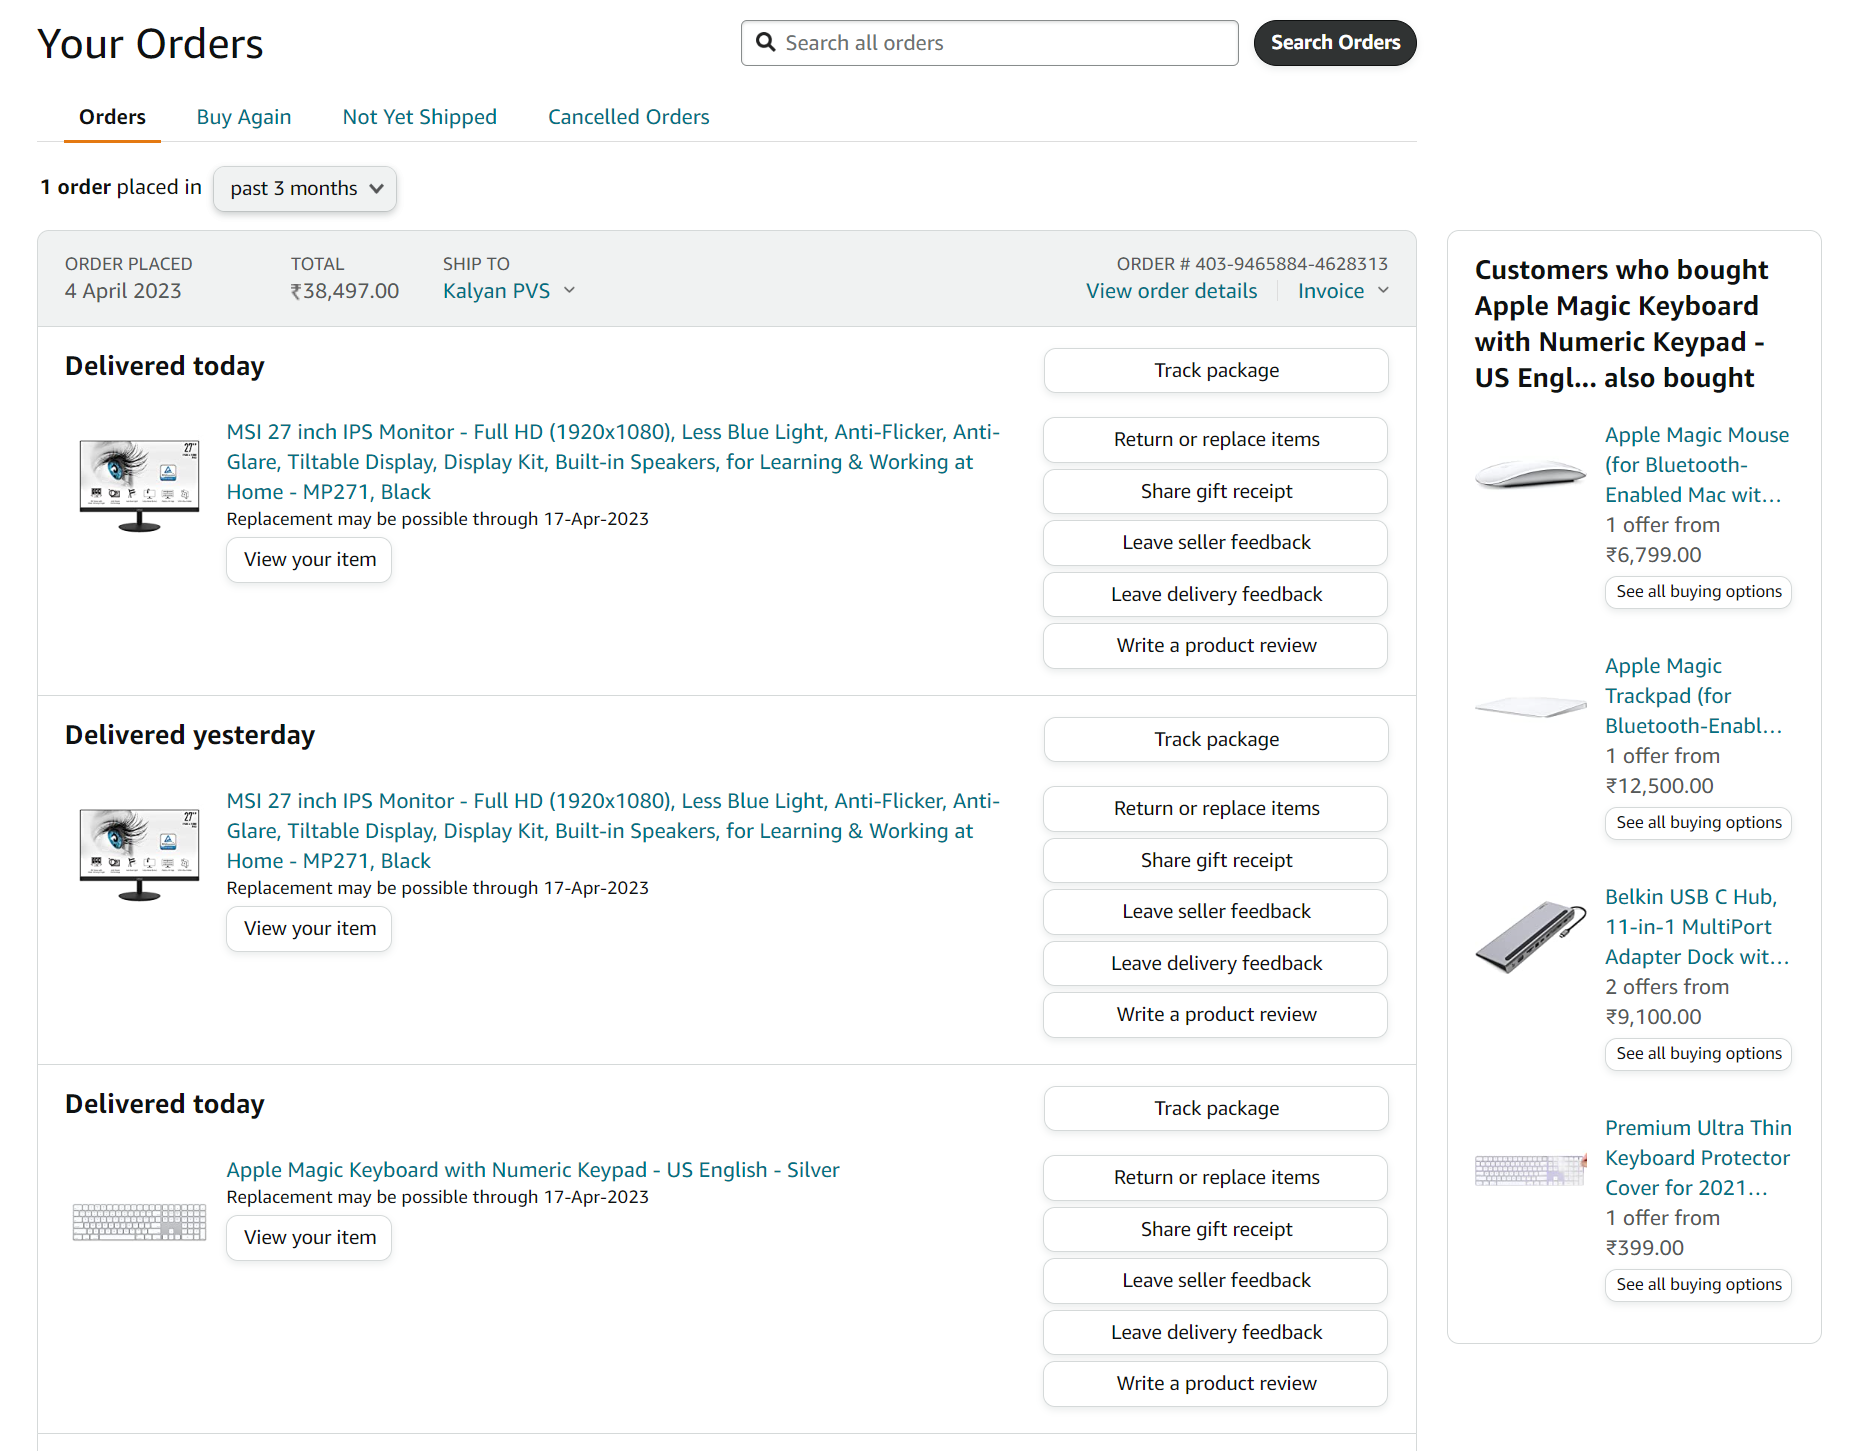Click Belkin USB C Hub product image
The height and width of the screenshot is (1451, 1872).
(x=1531, y=936)
